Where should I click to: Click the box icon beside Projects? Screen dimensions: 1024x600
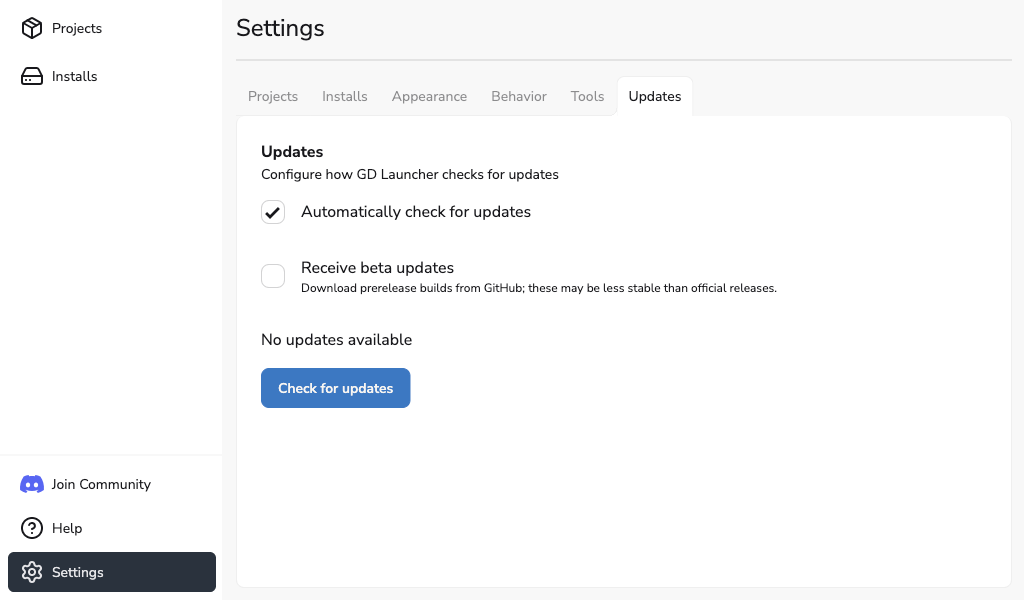[x=30, y=28]
